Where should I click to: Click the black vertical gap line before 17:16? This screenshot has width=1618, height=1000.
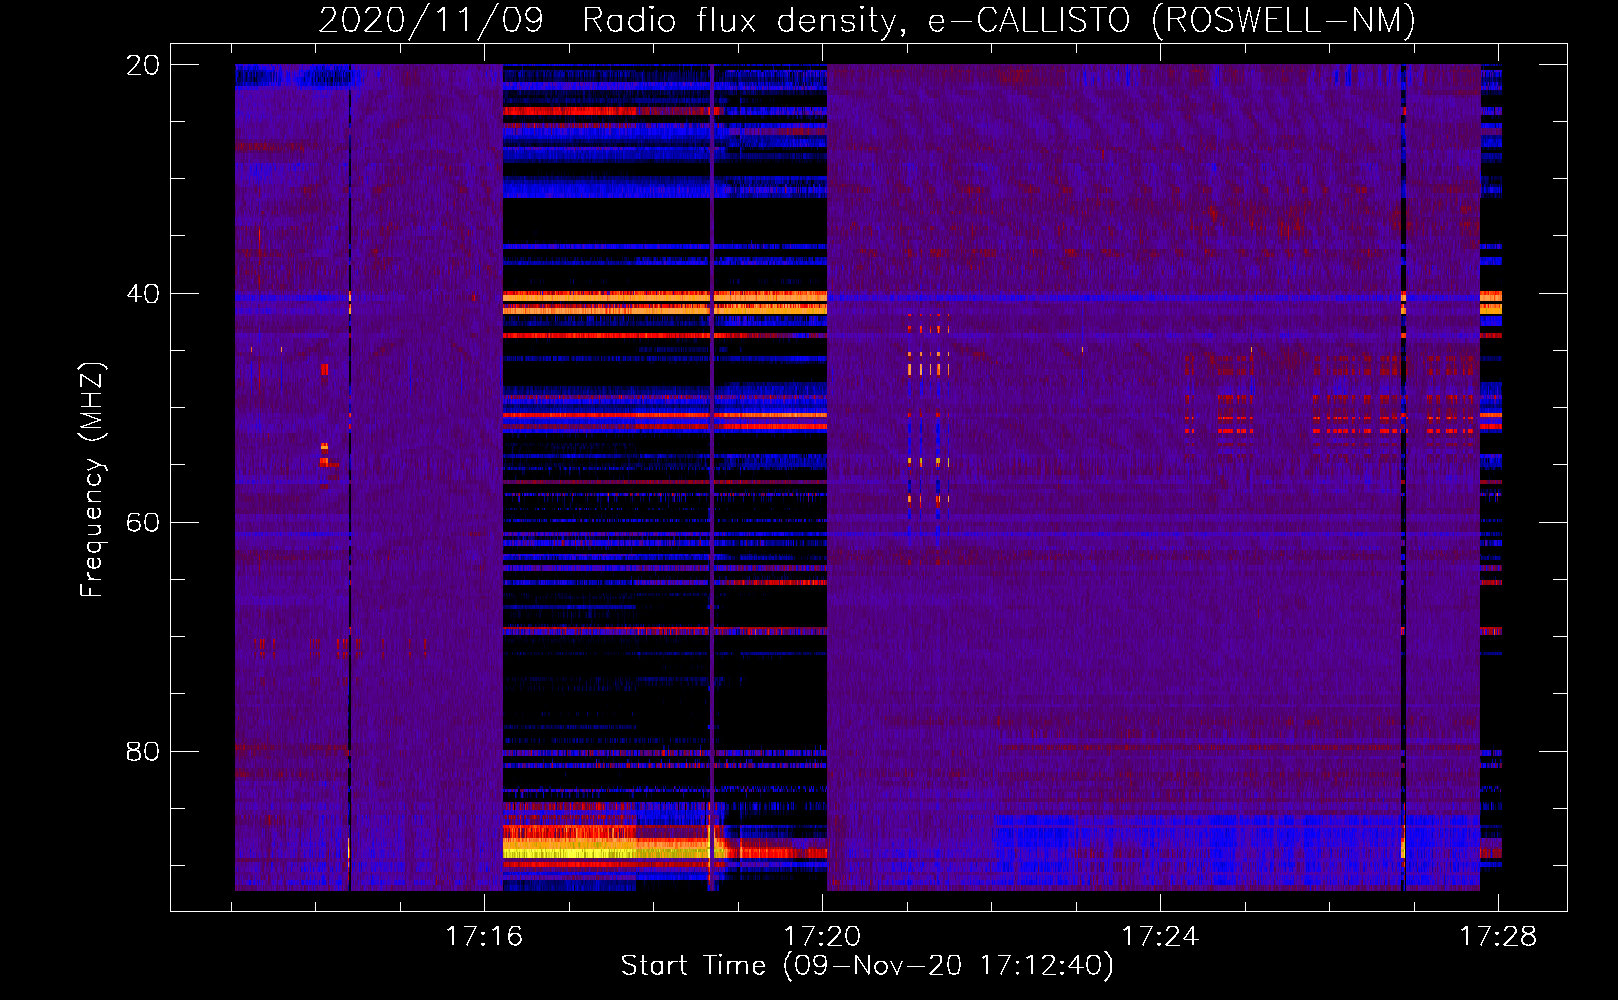(x=349, y=500)
